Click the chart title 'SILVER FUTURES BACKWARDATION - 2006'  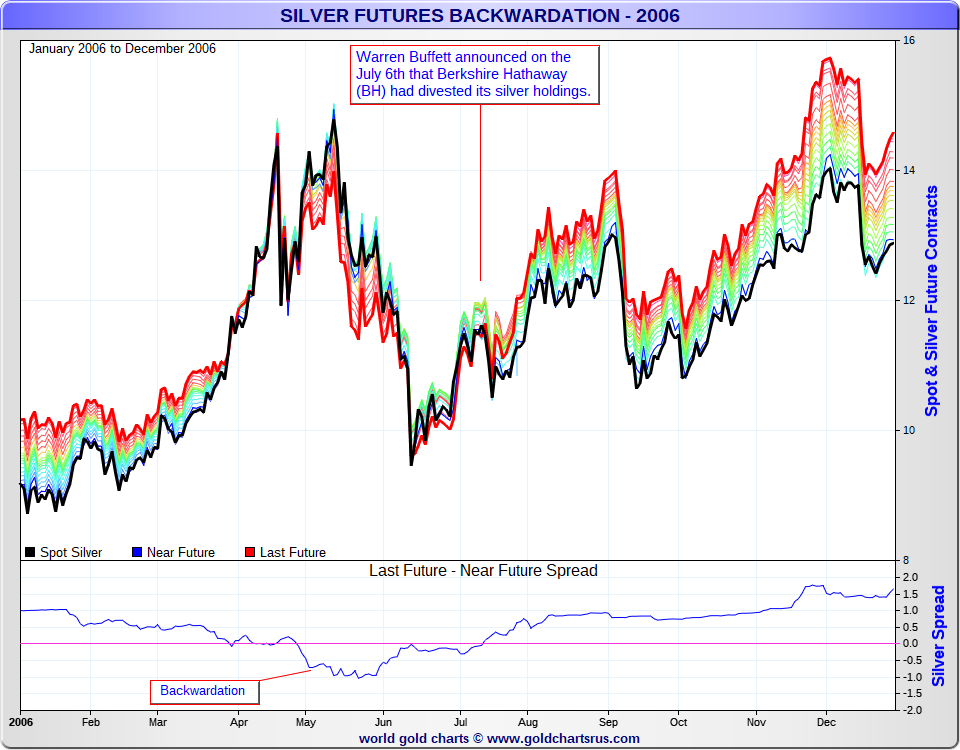coord(479,15)
